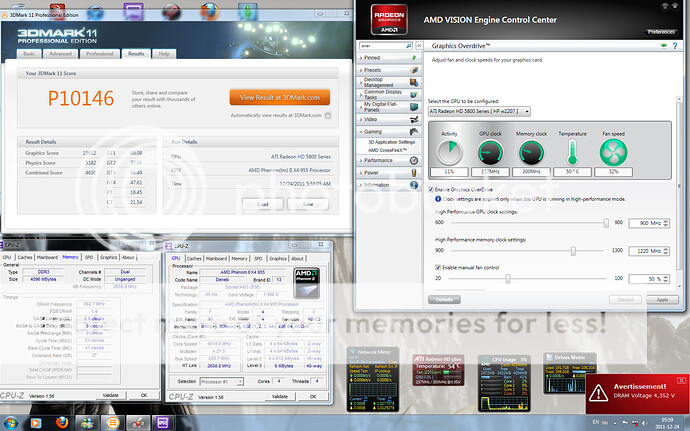Open the GPU selection dropdown
This screenshot has height=431, width=690.
478,110
